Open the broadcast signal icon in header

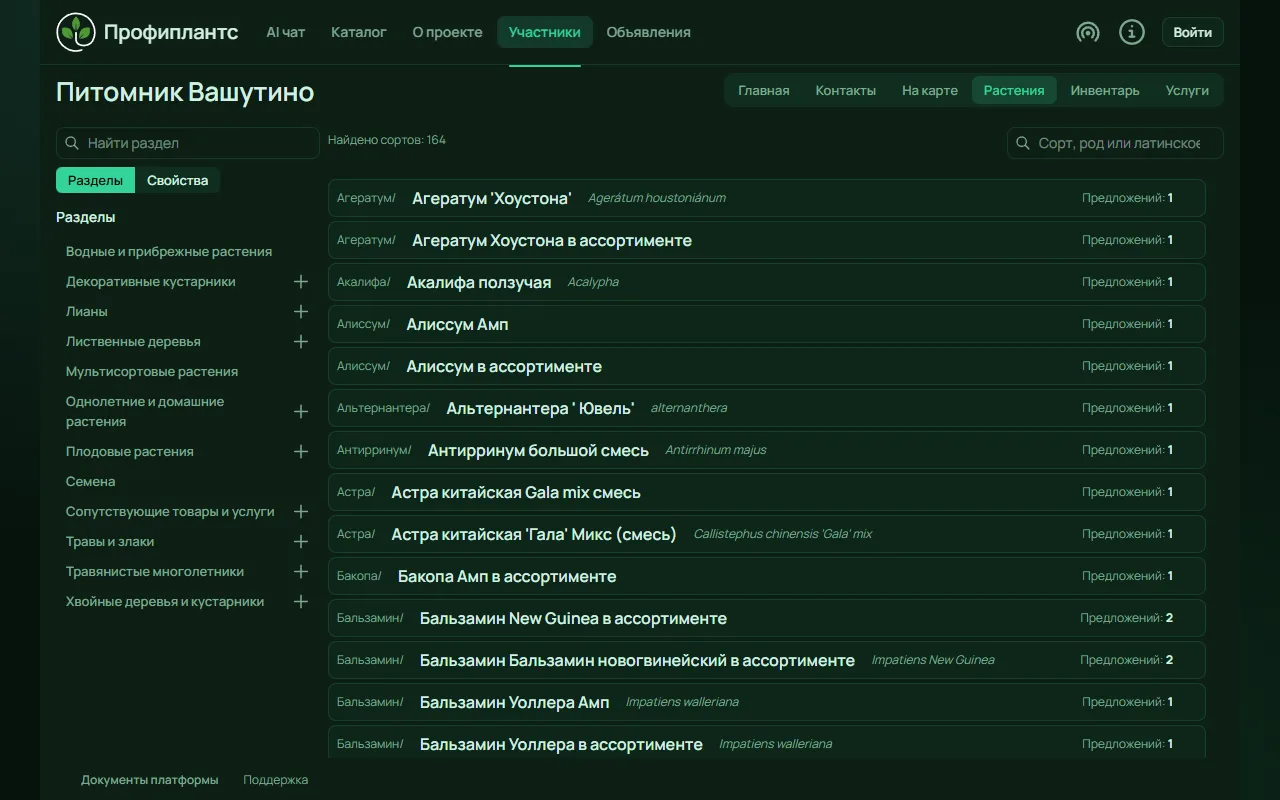pos(1088,32)
